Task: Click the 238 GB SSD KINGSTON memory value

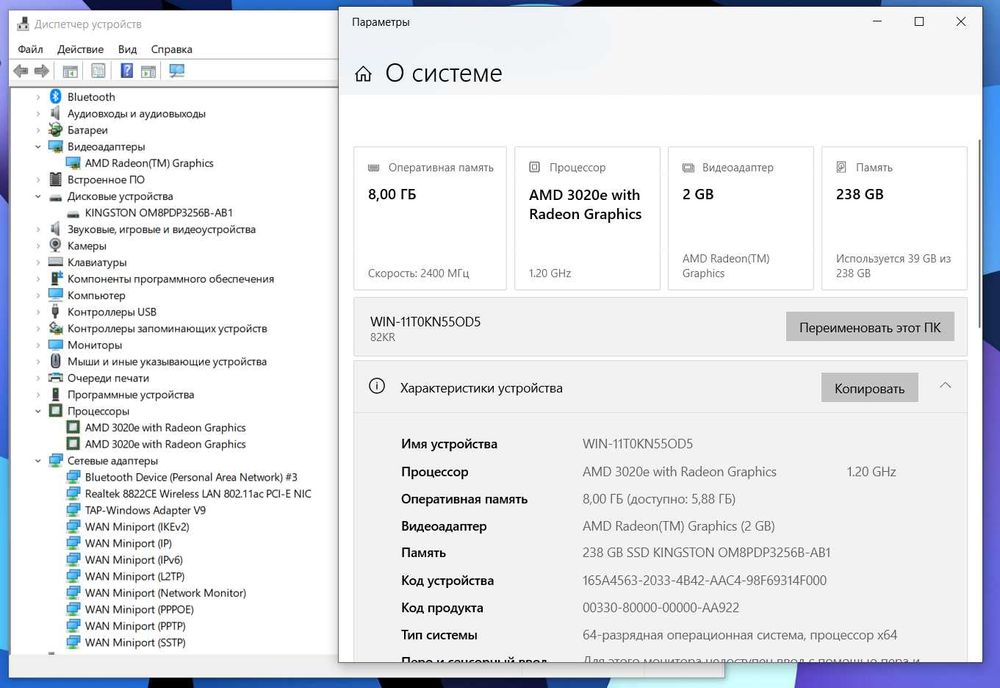Action: [x=707, y=553]
